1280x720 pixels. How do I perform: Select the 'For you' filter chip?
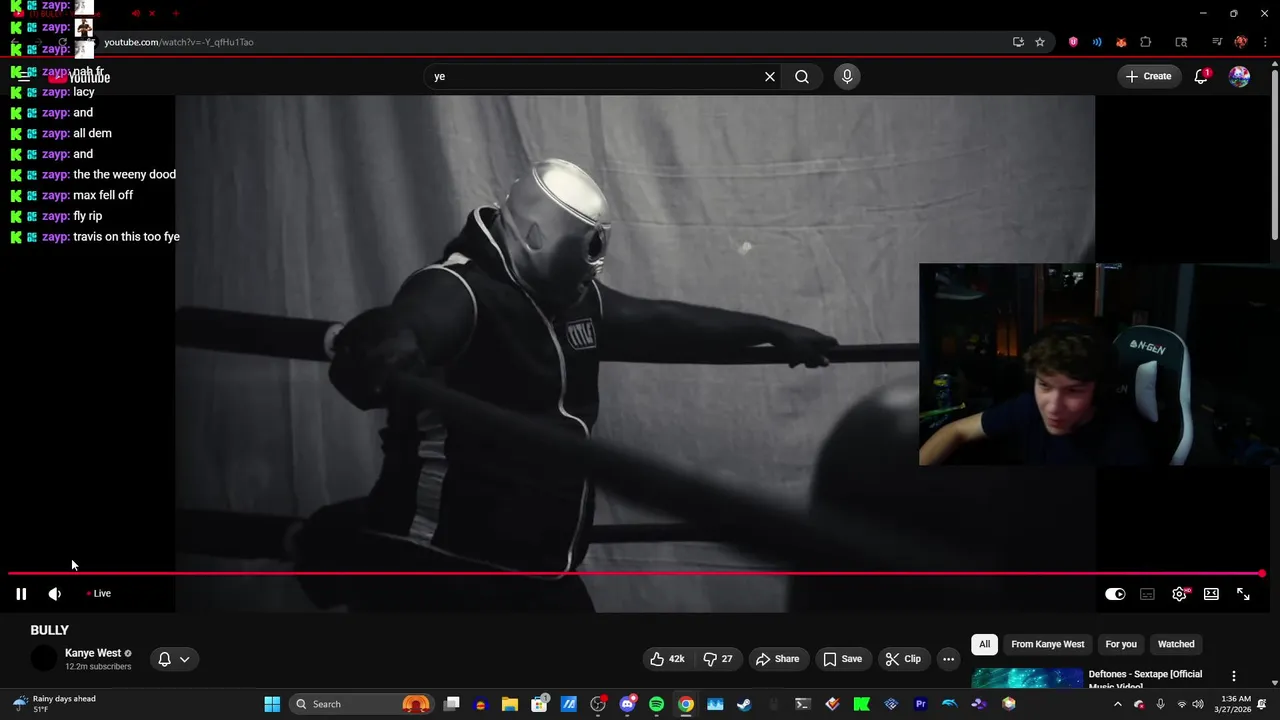(1121, 644)
